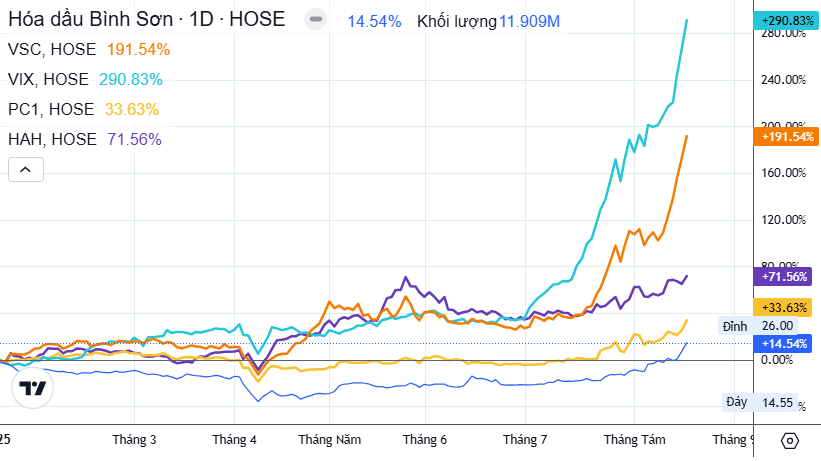
Task: Click the Tháng Tám time axis label
Action: click(x=635, y=440)
